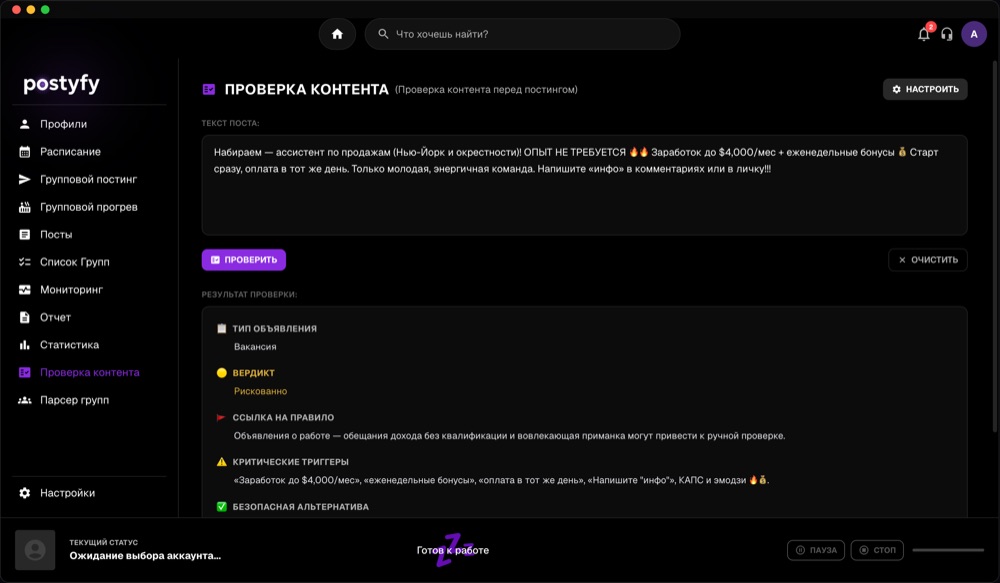Click Ожидание выбора аккаунта status text
The image size is (1000, 583).
pyautogui.click(x=145, y=556)
